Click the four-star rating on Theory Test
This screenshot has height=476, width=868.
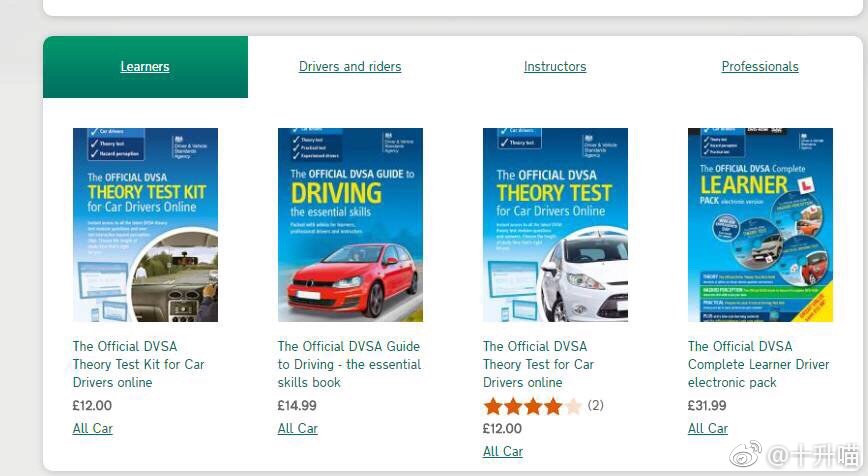533,406
